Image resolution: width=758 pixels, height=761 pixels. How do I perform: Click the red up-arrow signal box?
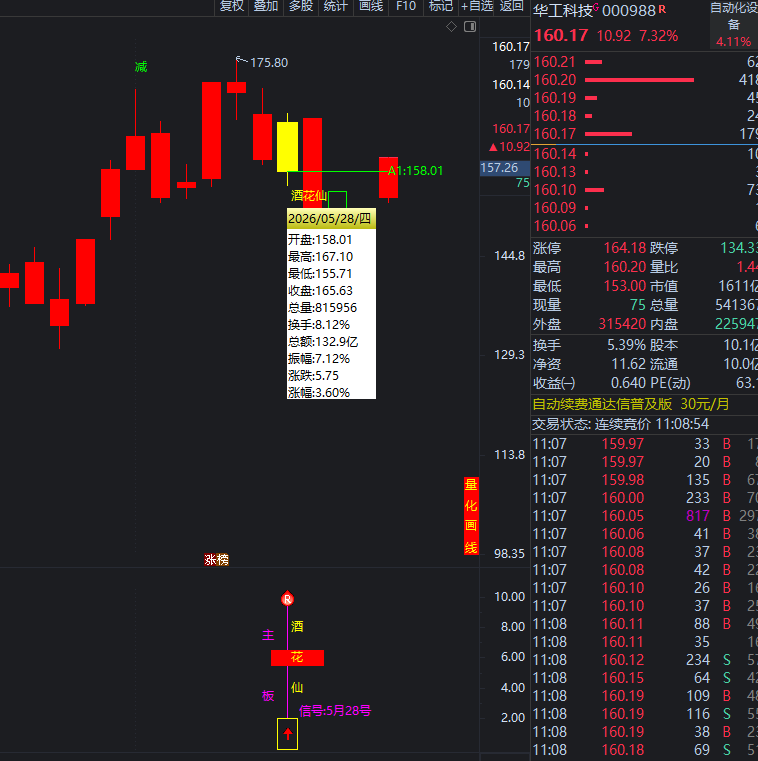click(x=287, y=733)
